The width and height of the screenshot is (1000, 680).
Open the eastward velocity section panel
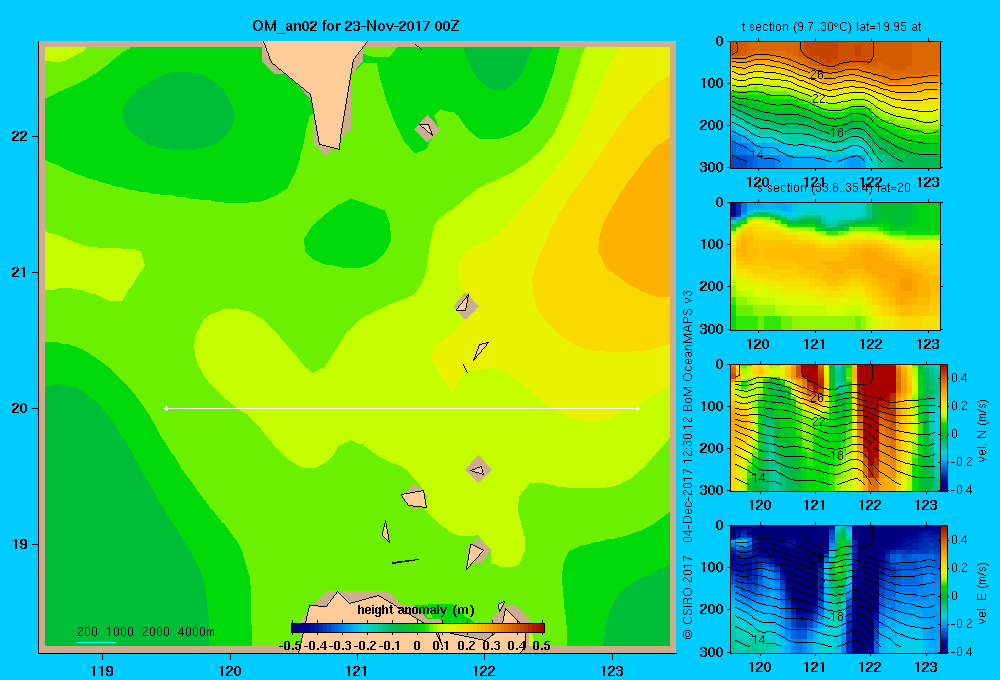point(835,589)
